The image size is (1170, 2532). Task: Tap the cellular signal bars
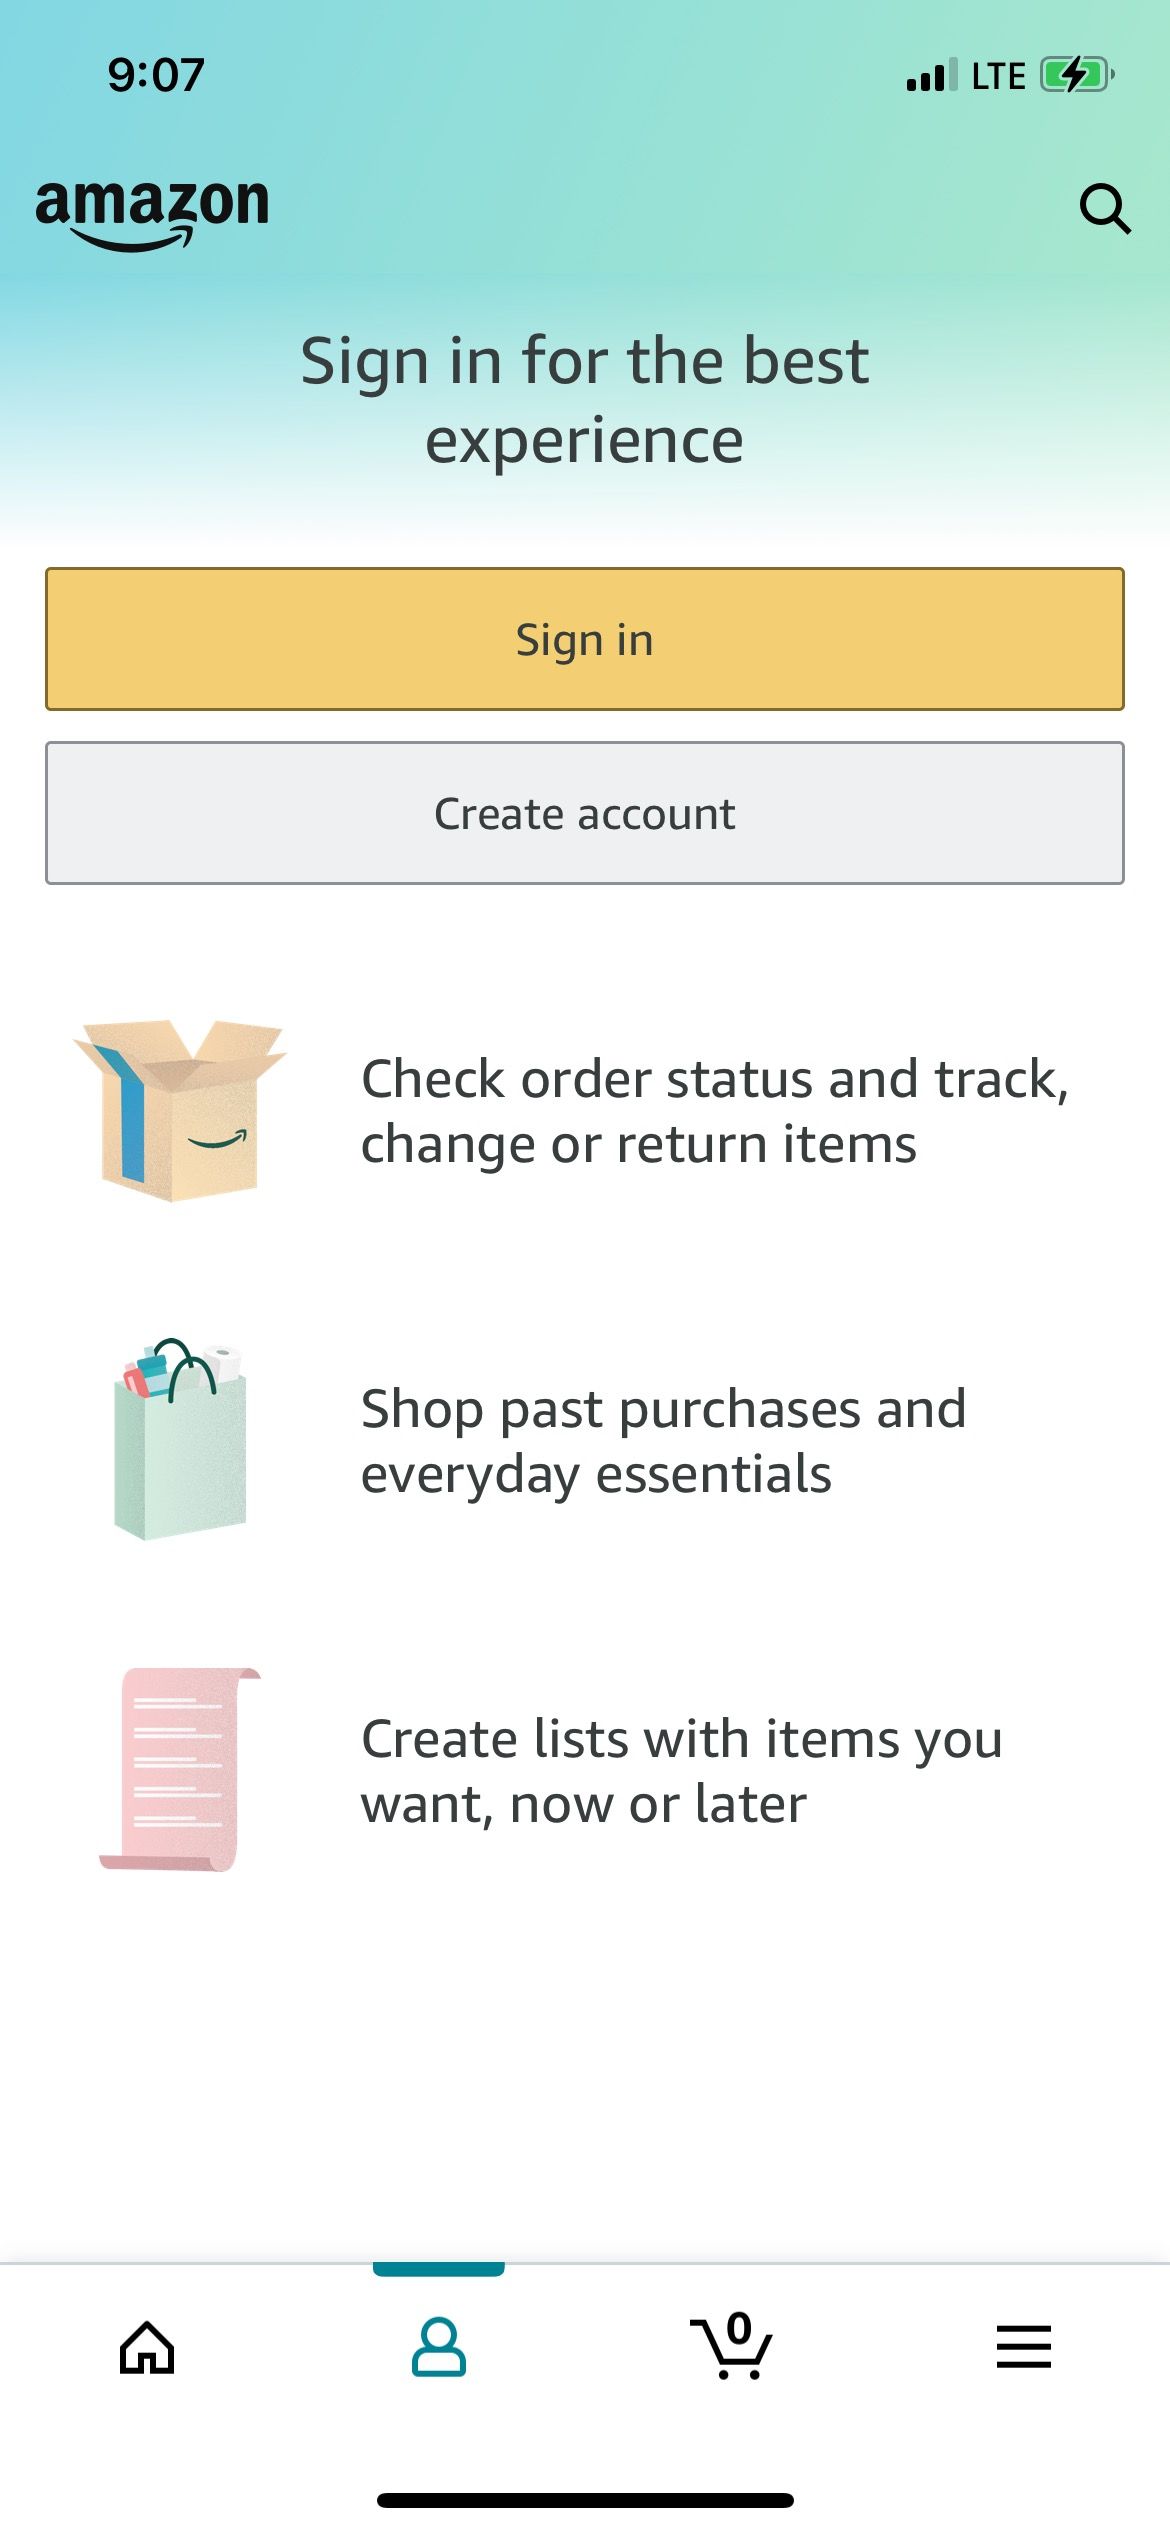click(931, 76)
